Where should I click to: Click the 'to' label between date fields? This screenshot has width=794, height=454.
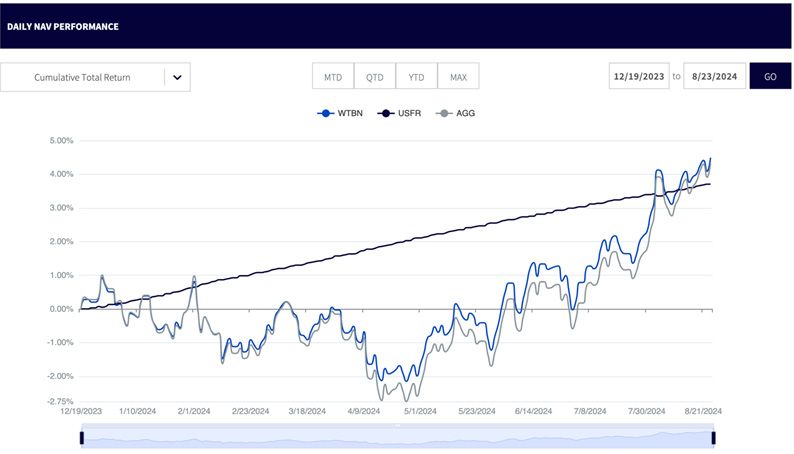(x=677, y=76)
